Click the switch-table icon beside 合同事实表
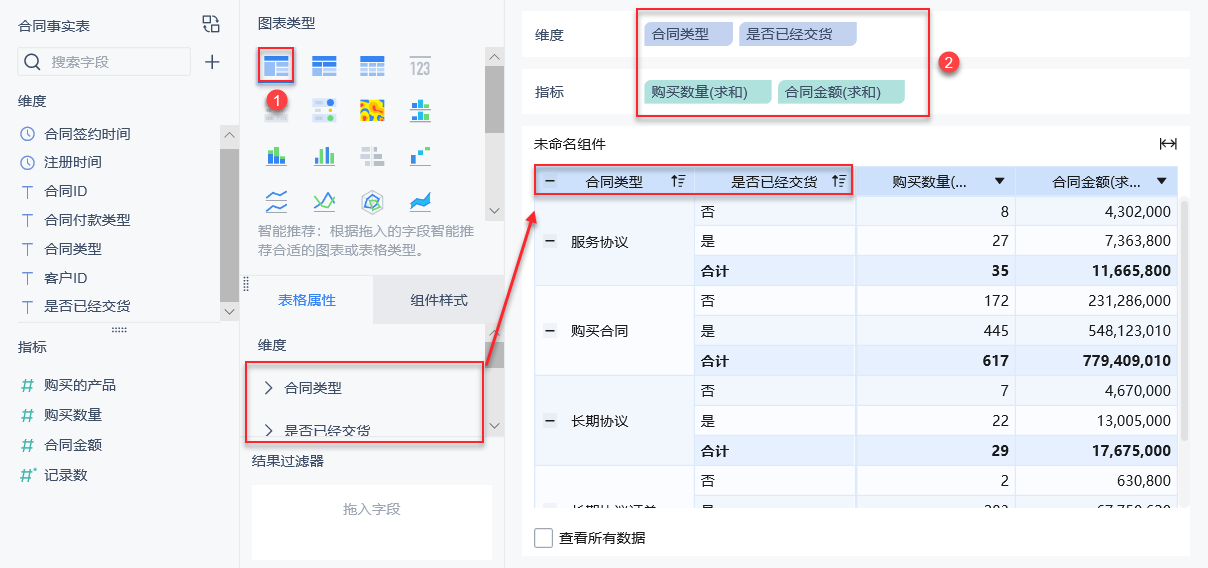The height and width of the screenshot is (568, 1208). tap(211, 25)
